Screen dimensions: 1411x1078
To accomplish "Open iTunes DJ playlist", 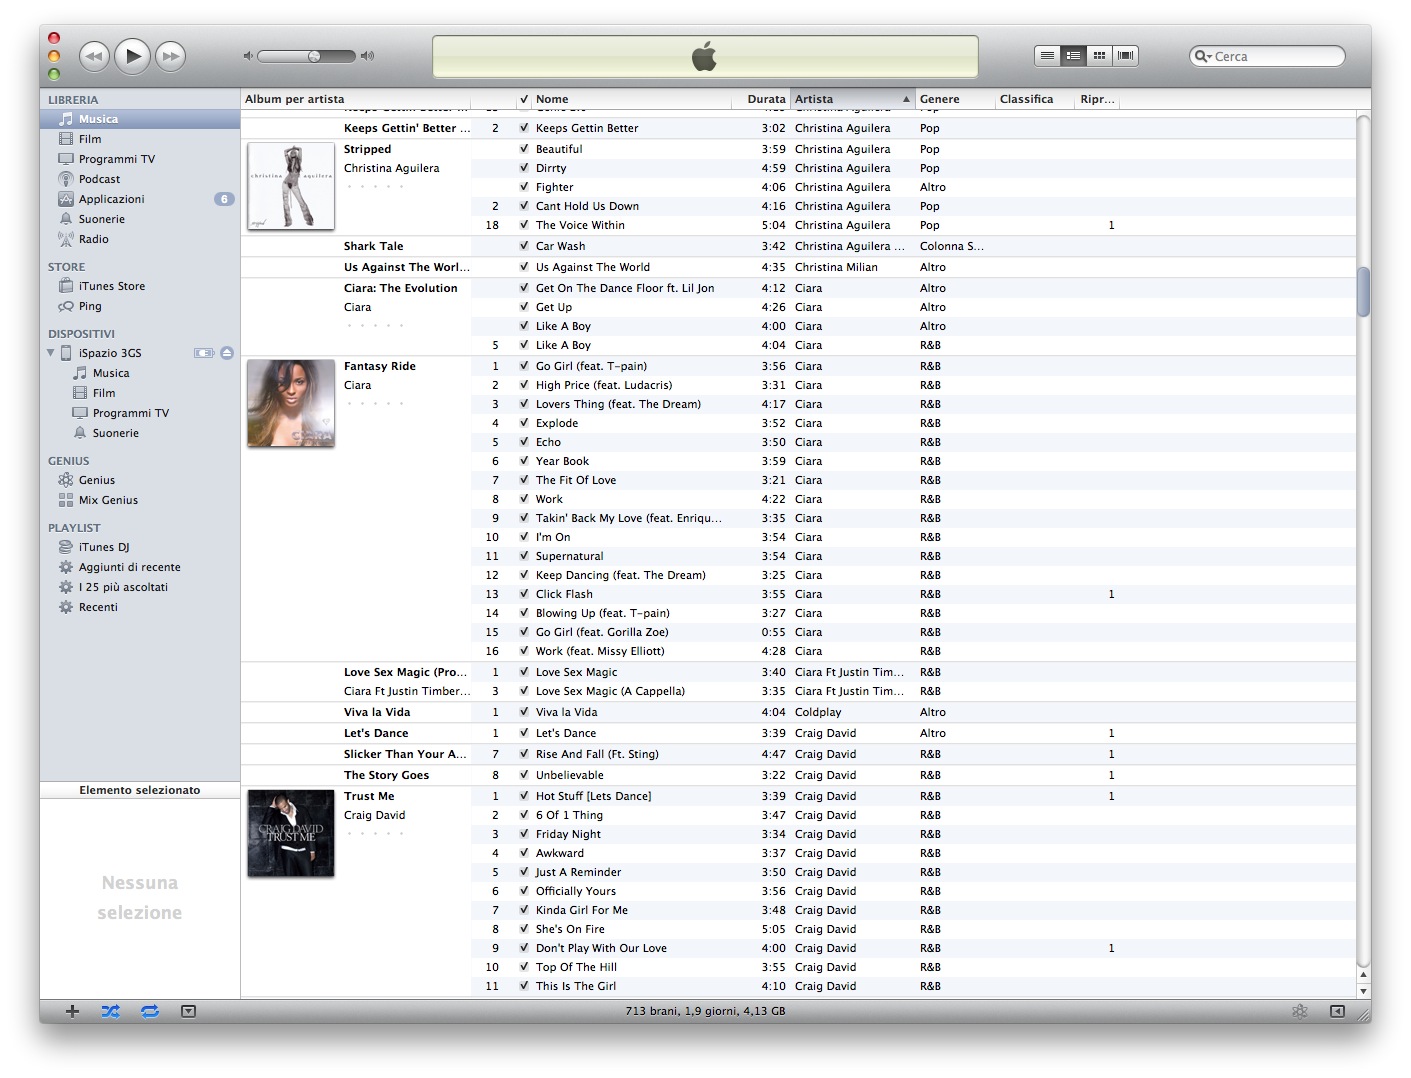I will 140,547.
